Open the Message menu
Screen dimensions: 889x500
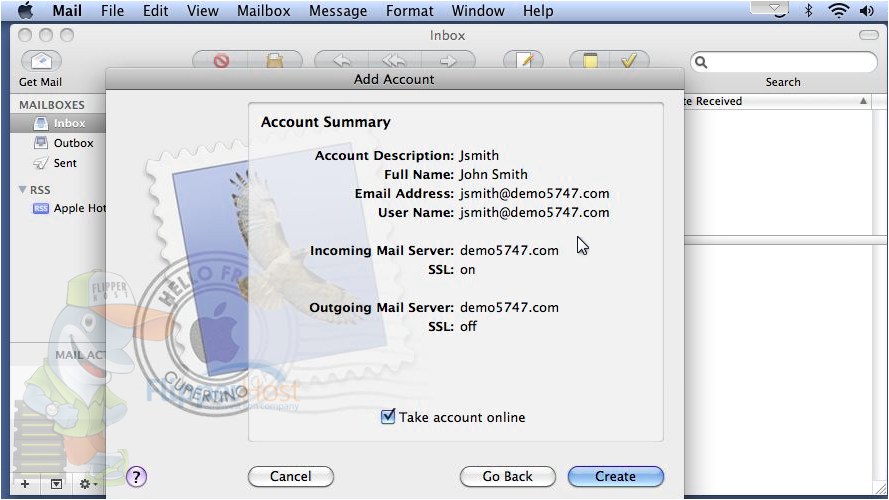338,10
